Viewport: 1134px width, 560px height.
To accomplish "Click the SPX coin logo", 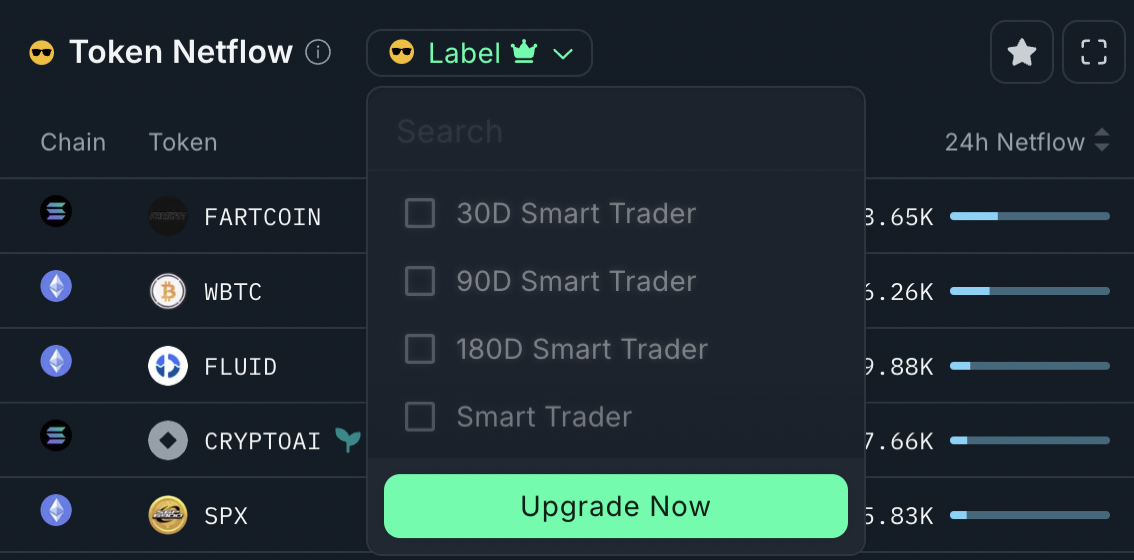I will 168,515.
